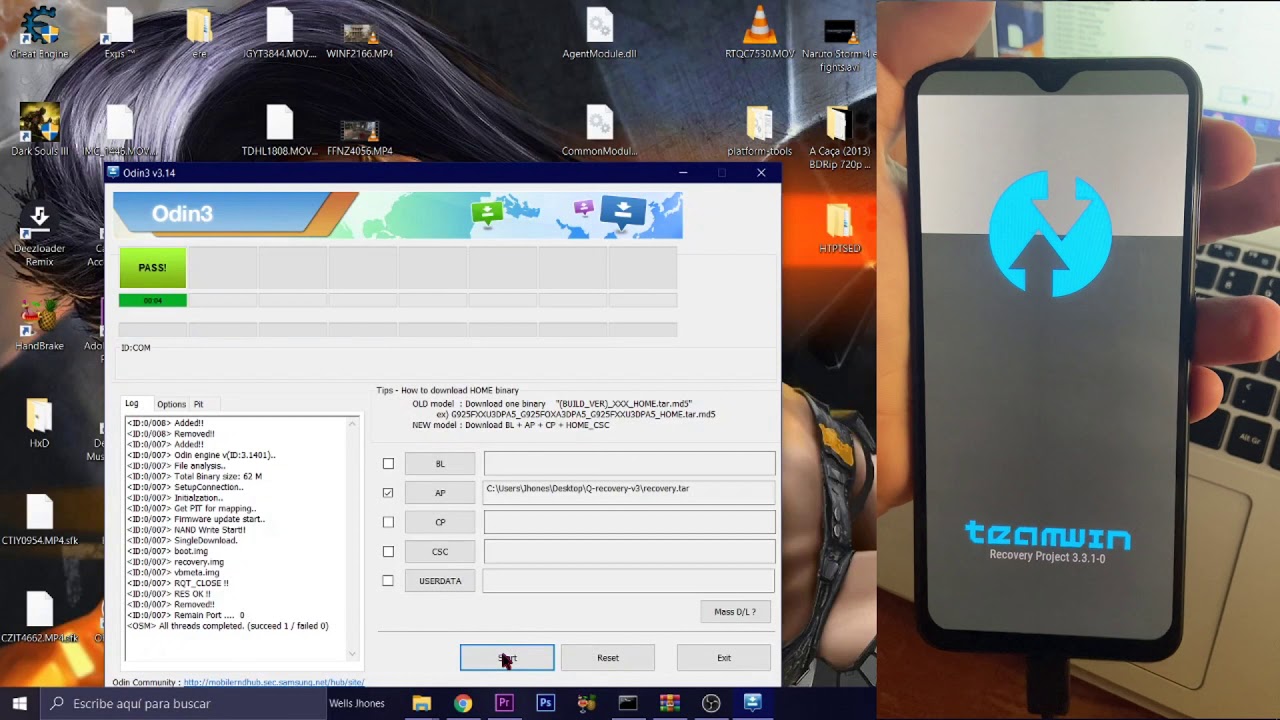Enable the CP checkbox
Image resolution: width=1280 pixels, height=720 pixels.
388,522
